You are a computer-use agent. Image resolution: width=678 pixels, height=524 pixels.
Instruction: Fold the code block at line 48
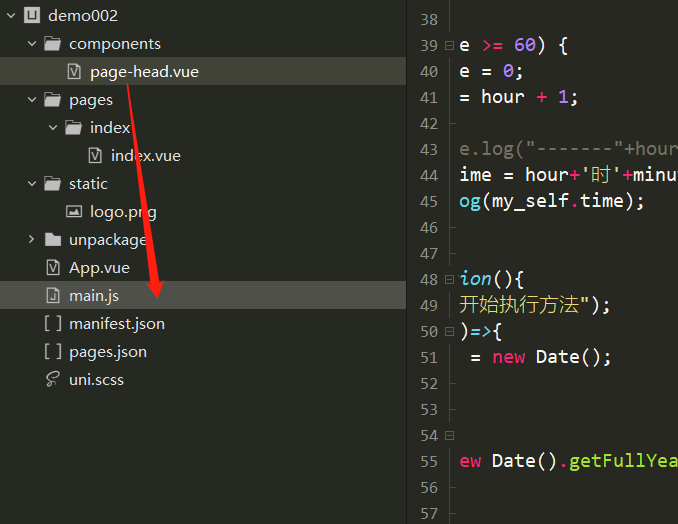pos(450,279)
